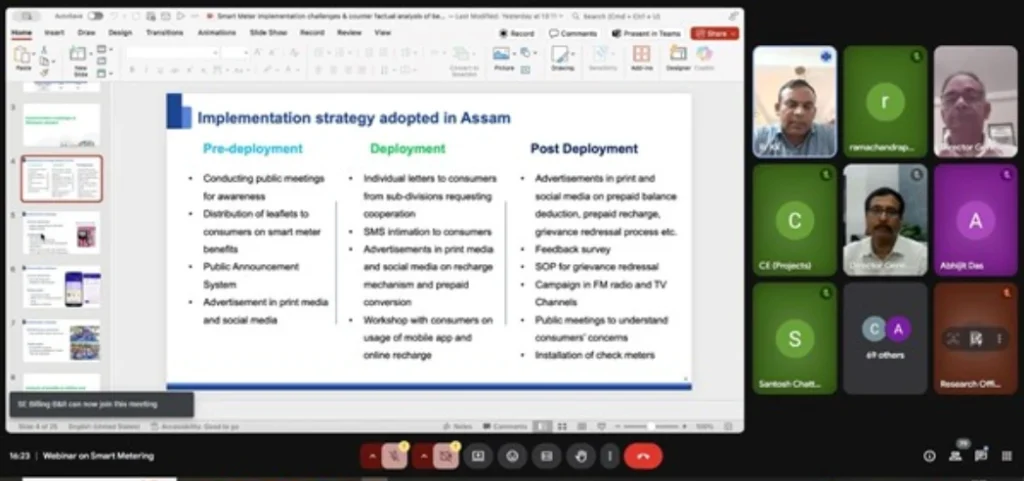Click the Present screen icon in Meet
This screenshot has height=481, width=1024.
(478, 456)
